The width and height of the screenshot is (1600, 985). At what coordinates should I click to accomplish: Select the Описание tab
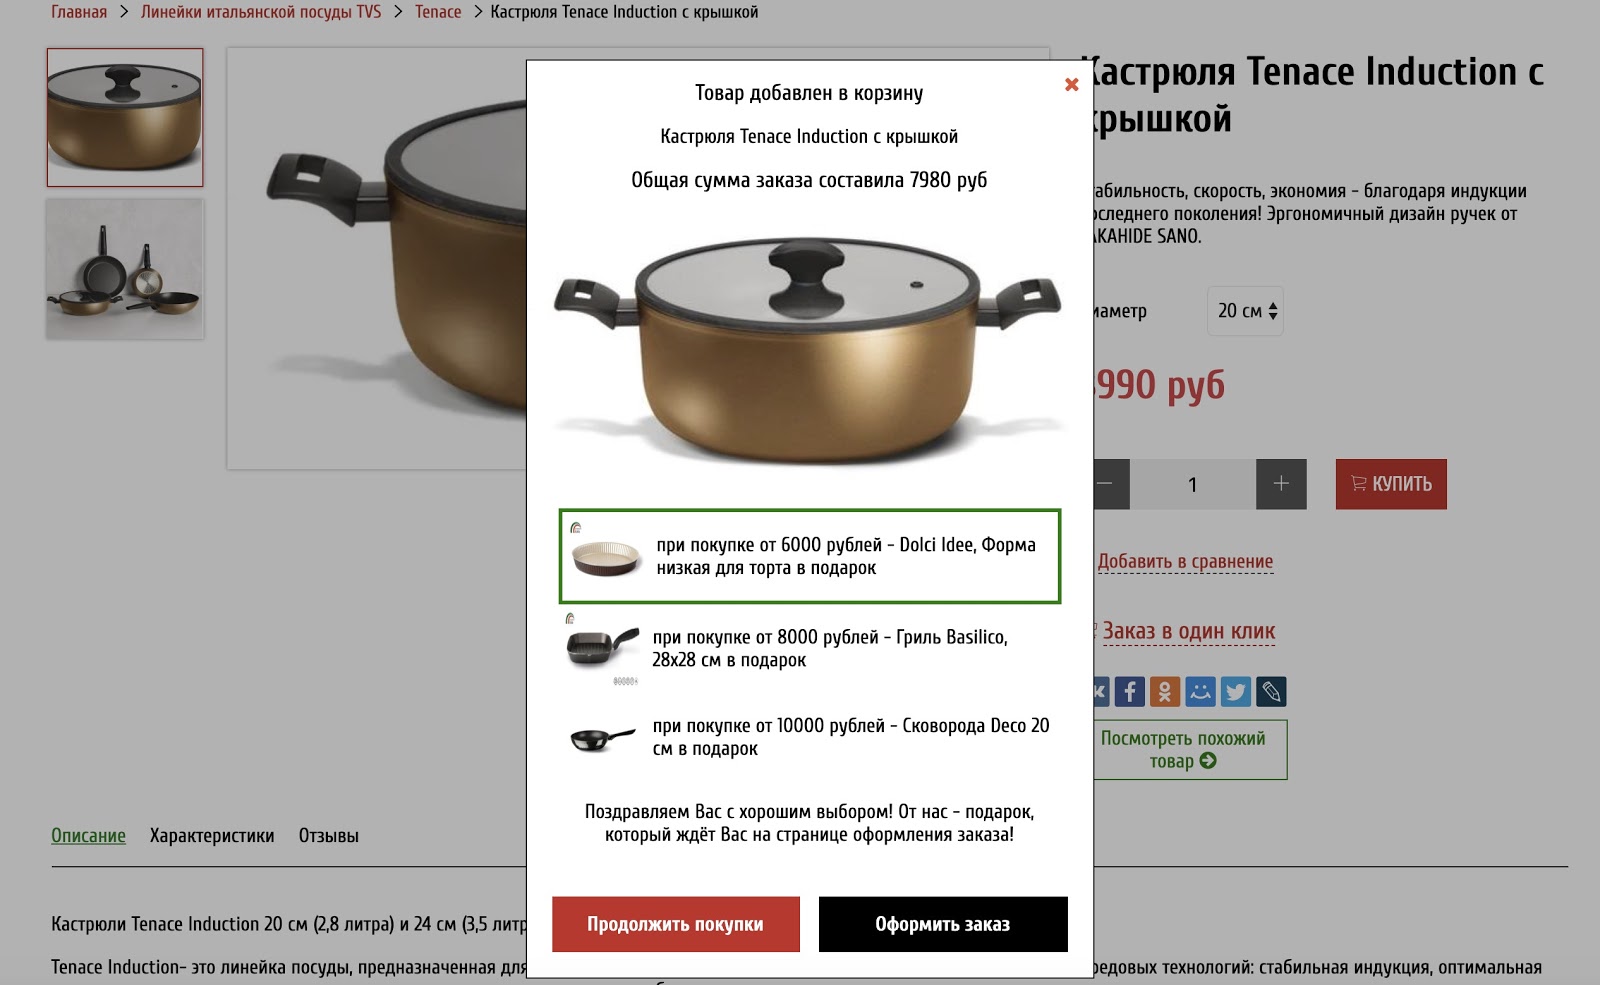tap(88, 836)
